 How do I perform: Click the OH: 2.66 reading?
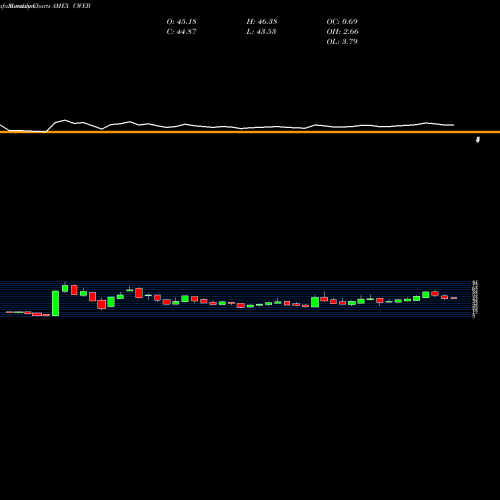[x=342, y=32]
